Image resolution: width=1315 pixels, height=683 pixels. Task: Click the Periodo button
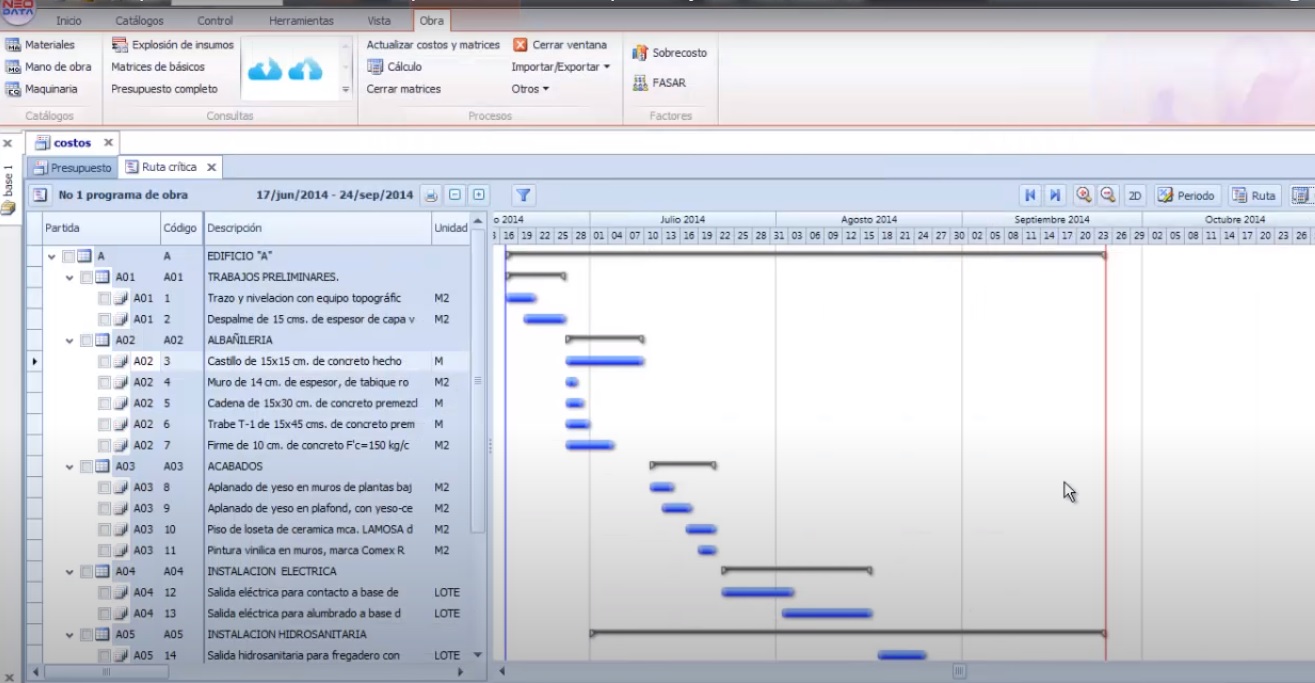tap(1186, 196)
